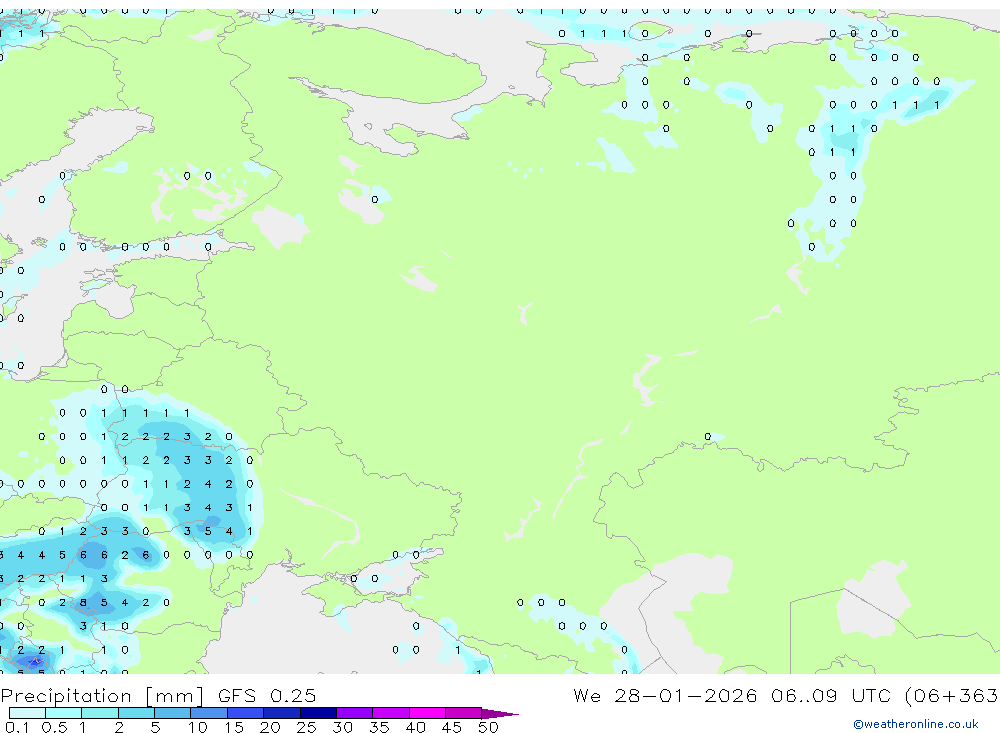Viewport: 1000px width, 733px height.
Task: Click the "06..09 UTC" time text
Action: (x=830, y=695)
